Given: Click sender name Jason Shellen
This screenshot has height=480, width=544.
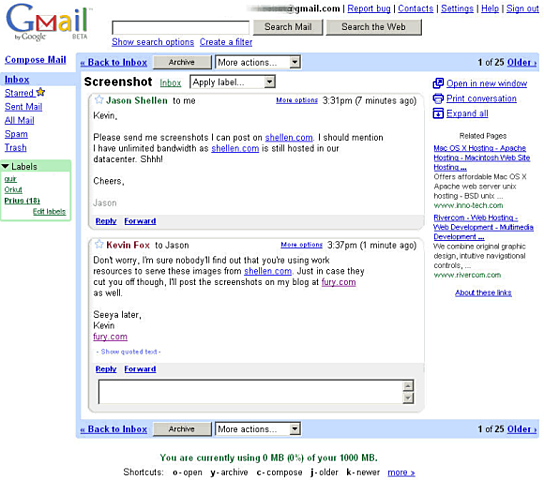Looking at the screenshot, I should 137,100.
